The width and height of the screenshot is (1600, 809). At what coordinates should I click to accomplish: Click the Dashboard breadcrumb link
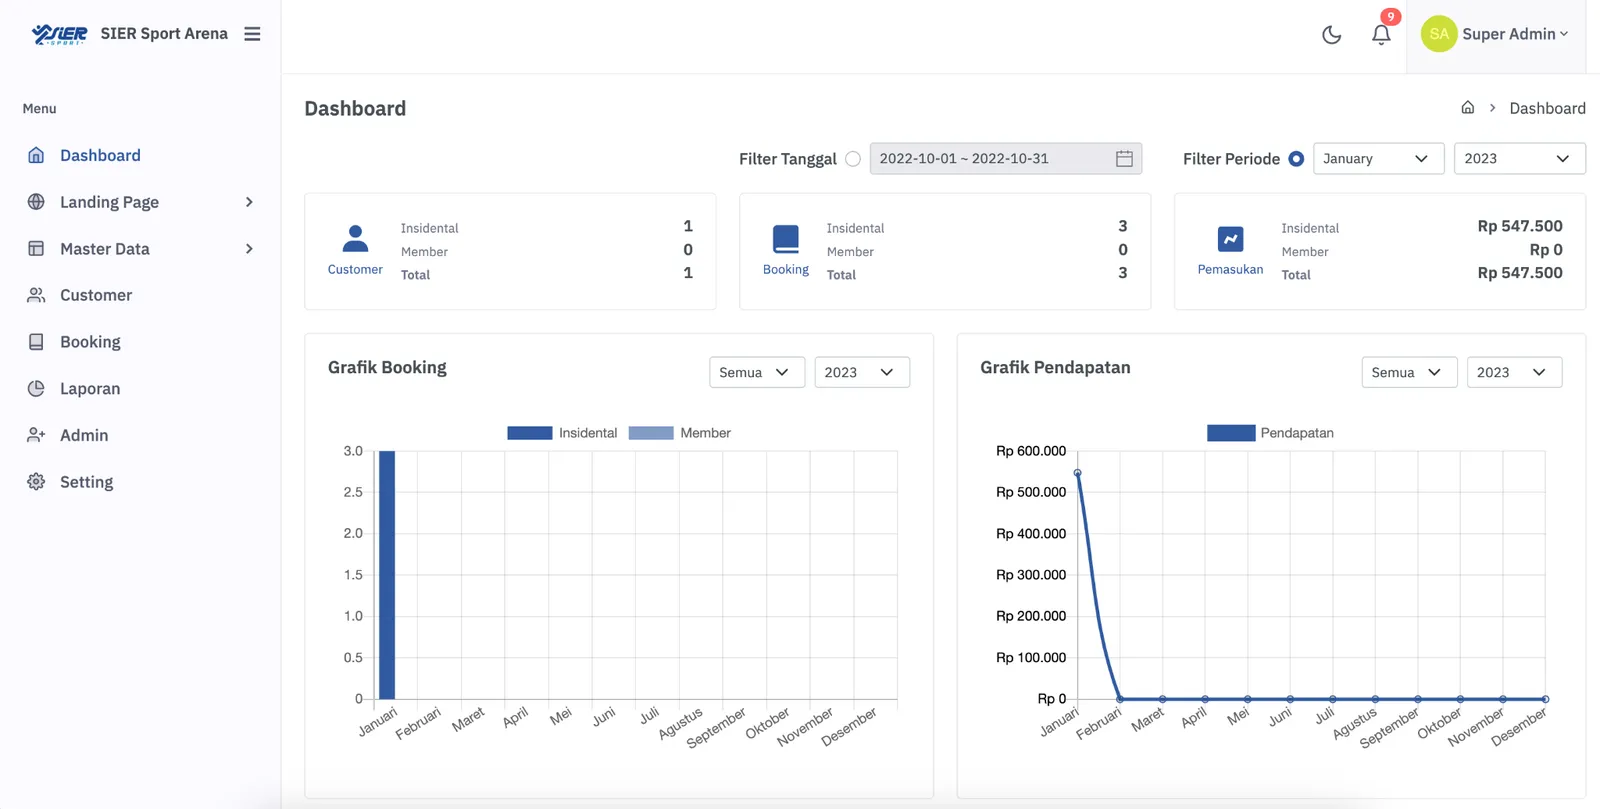(x=1547, y=108)
